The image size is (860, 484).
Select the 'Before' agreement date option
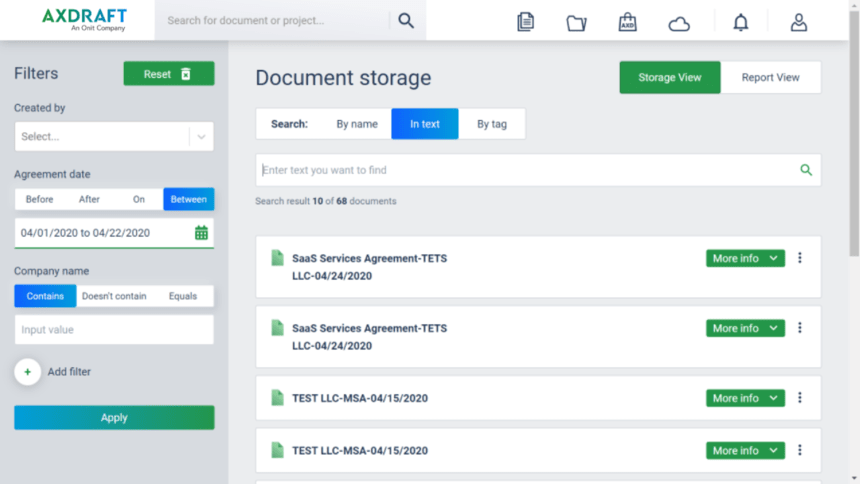click(39, 199)
